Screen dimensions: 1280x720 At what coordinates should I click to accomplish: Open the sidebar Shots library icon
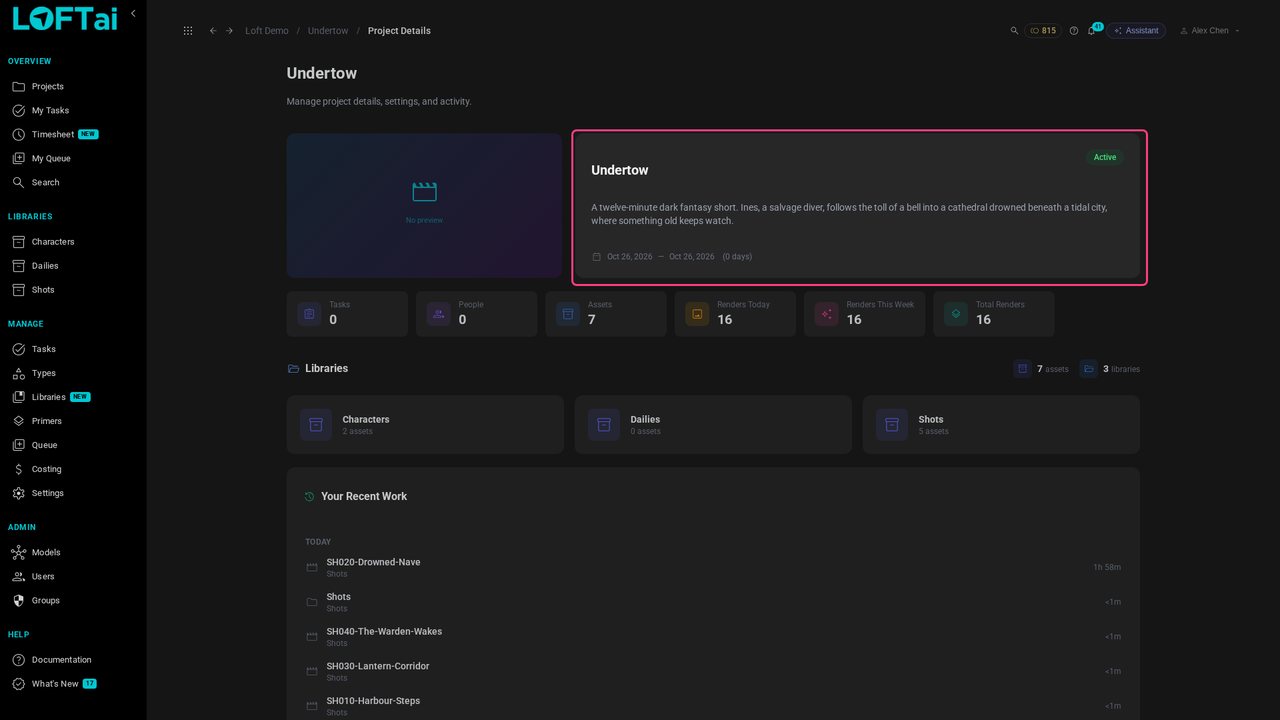coord(18,290)
